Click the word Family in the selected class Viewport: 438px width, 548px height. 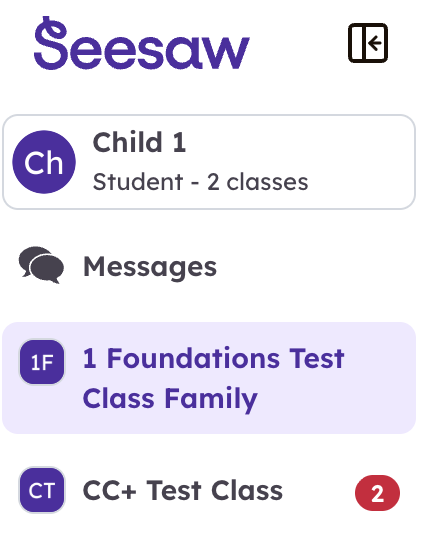coord(211,399)
